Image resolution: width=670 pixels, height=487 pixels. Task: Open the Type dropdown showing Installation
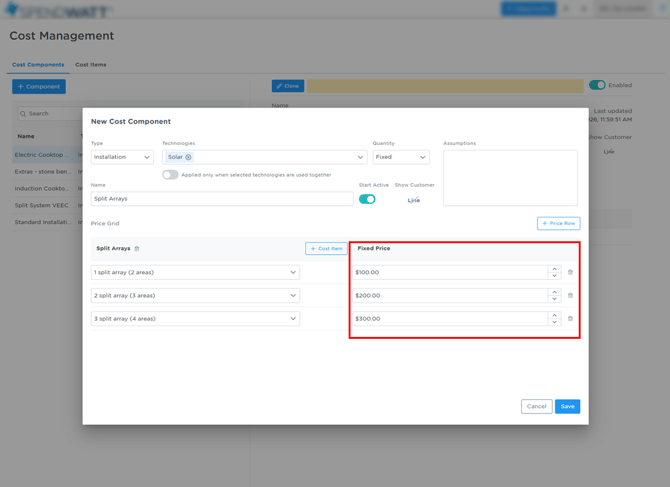(x=122, y=157)
